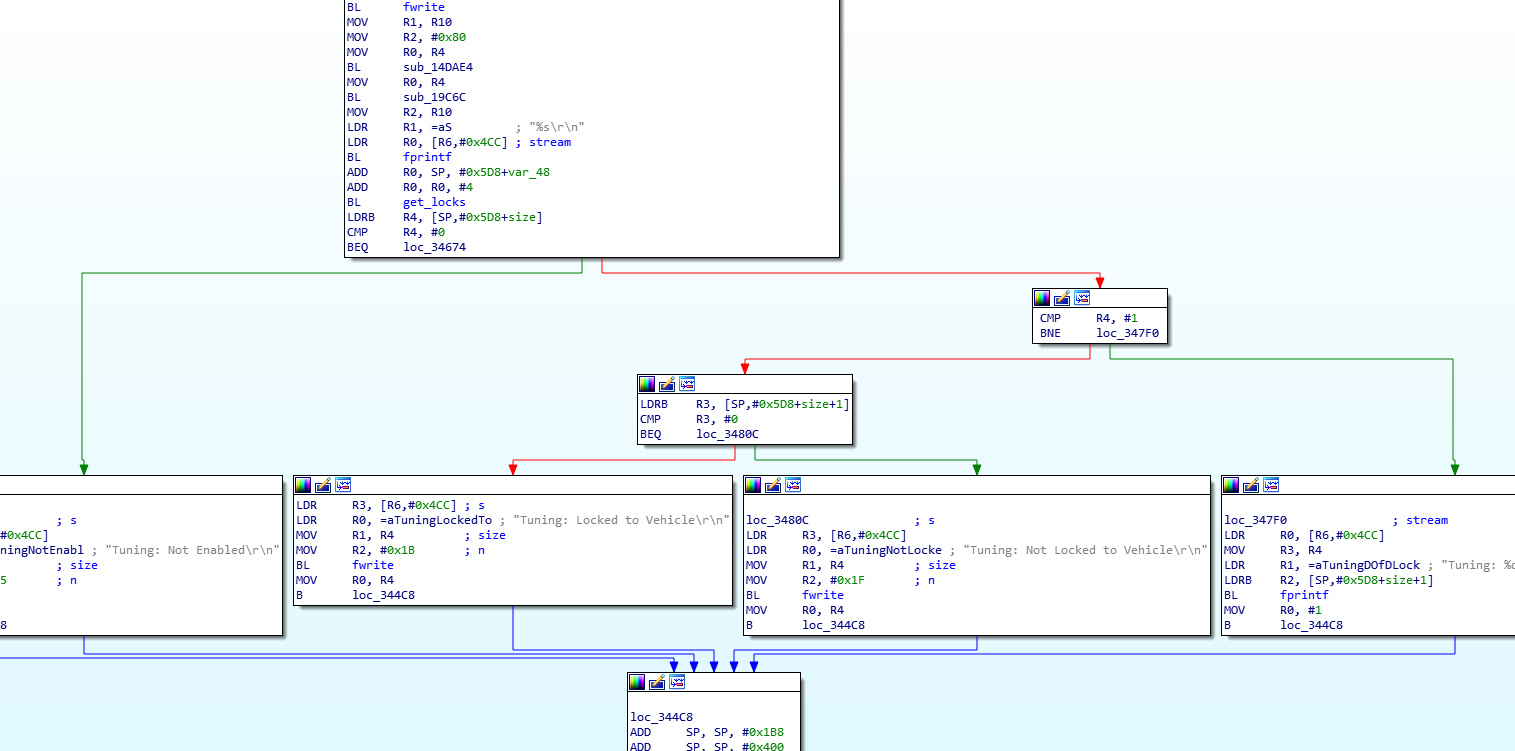Set node color on the LDRB R3 compare node
The height and width of the screenshot is (751, 1515).
click(647, 384)
